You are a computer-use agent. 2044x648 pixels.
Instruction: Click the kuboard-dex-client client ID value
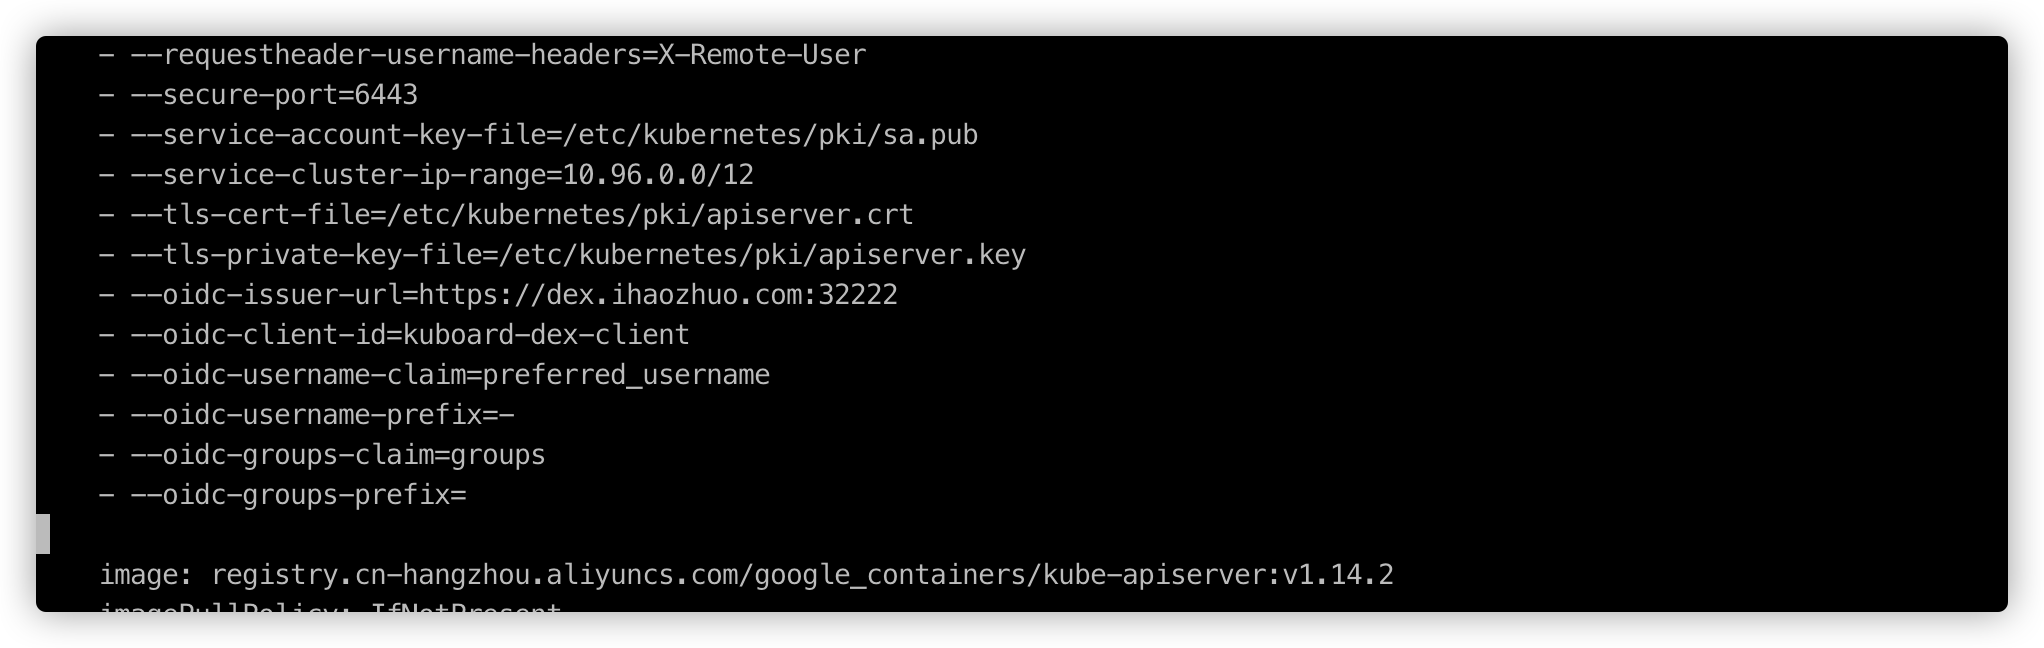546,335
